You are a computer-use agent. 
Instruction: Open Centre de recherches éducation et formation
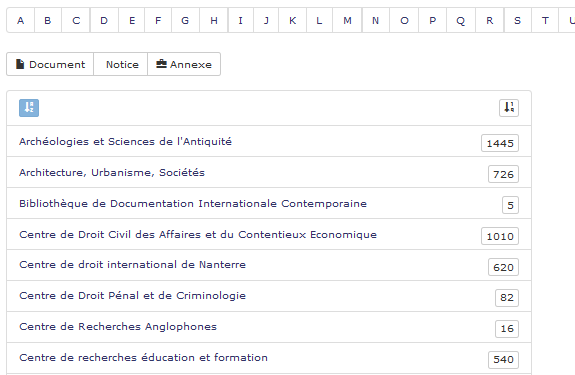[x=143, y=357]
